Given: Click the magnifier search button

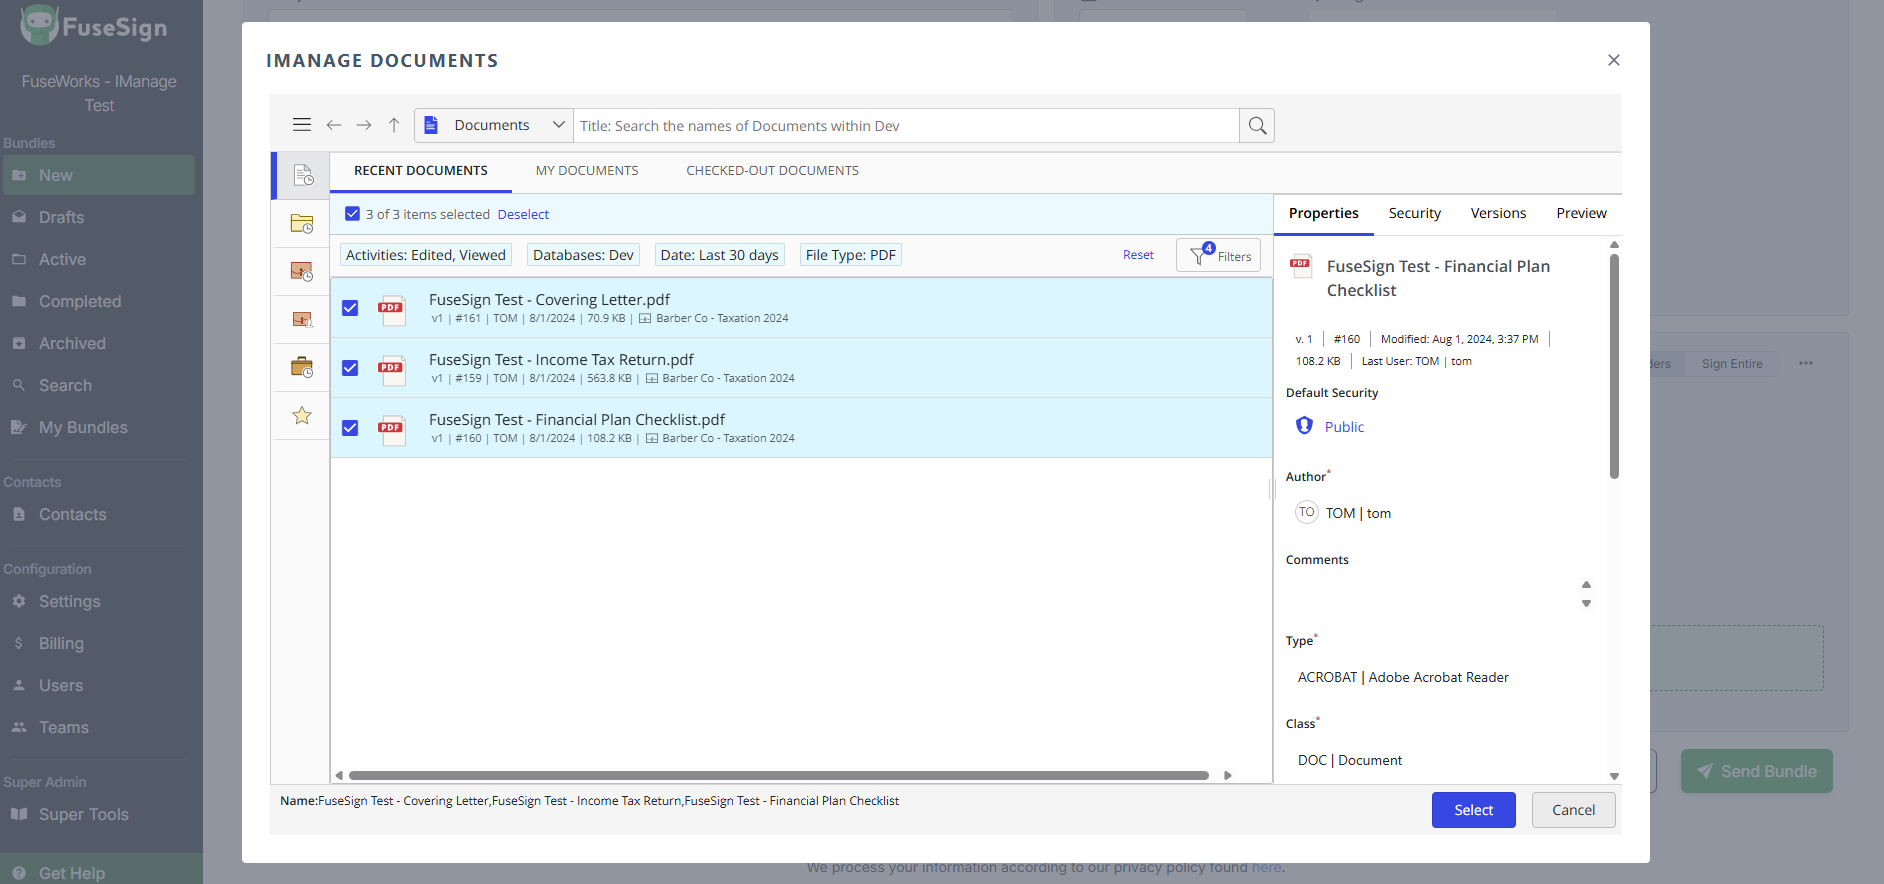Looking at the screenshot, I should click(x=1257, y=126).
